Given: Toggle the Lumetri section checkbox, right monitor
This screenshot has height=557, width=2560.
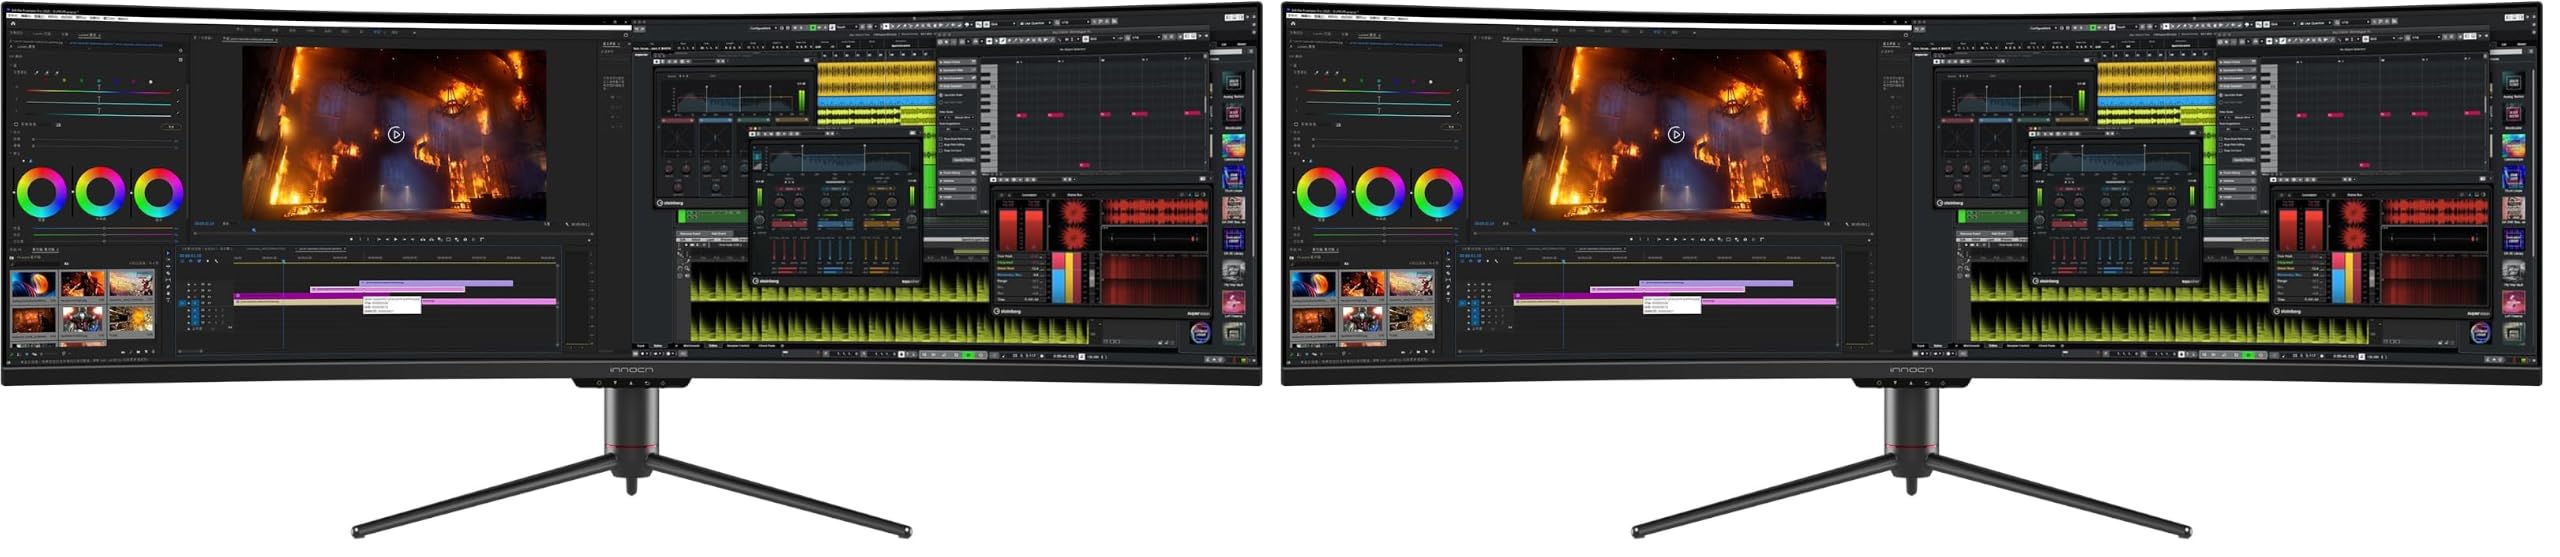Looking at the screenshot, I should (x=1296, y=124).
